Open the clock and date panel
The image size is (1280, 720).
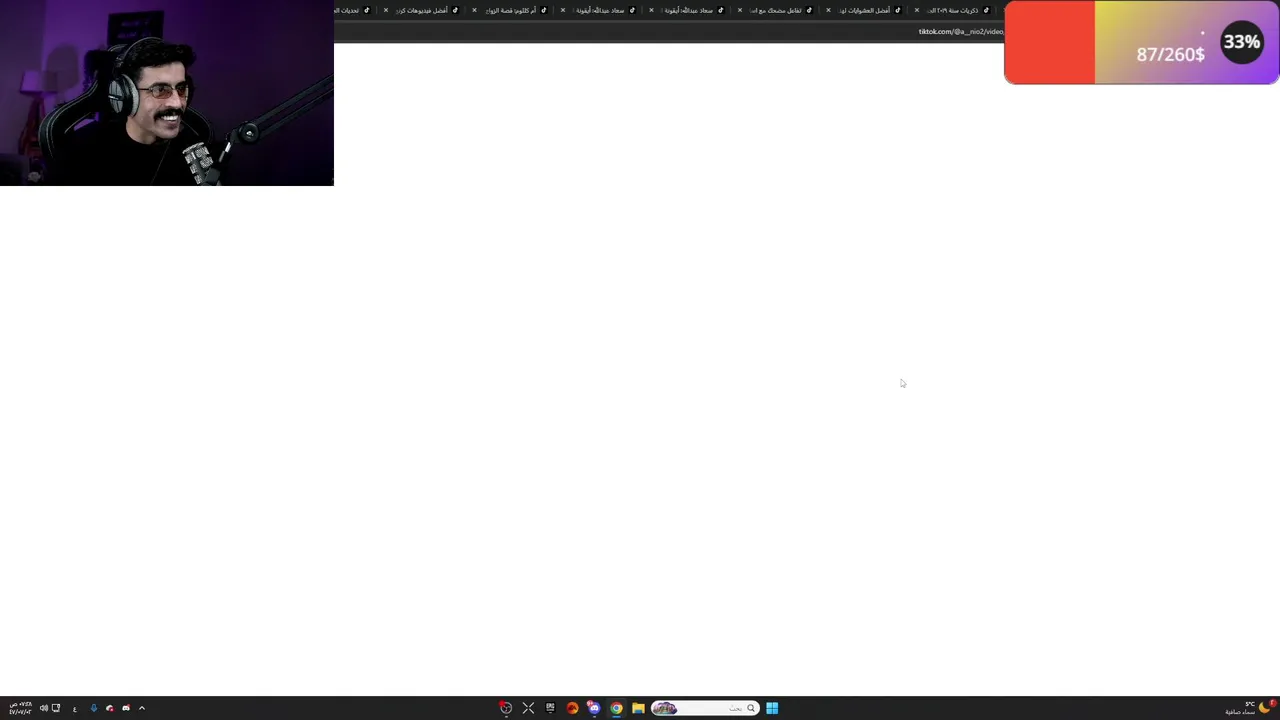click(21, 708)
